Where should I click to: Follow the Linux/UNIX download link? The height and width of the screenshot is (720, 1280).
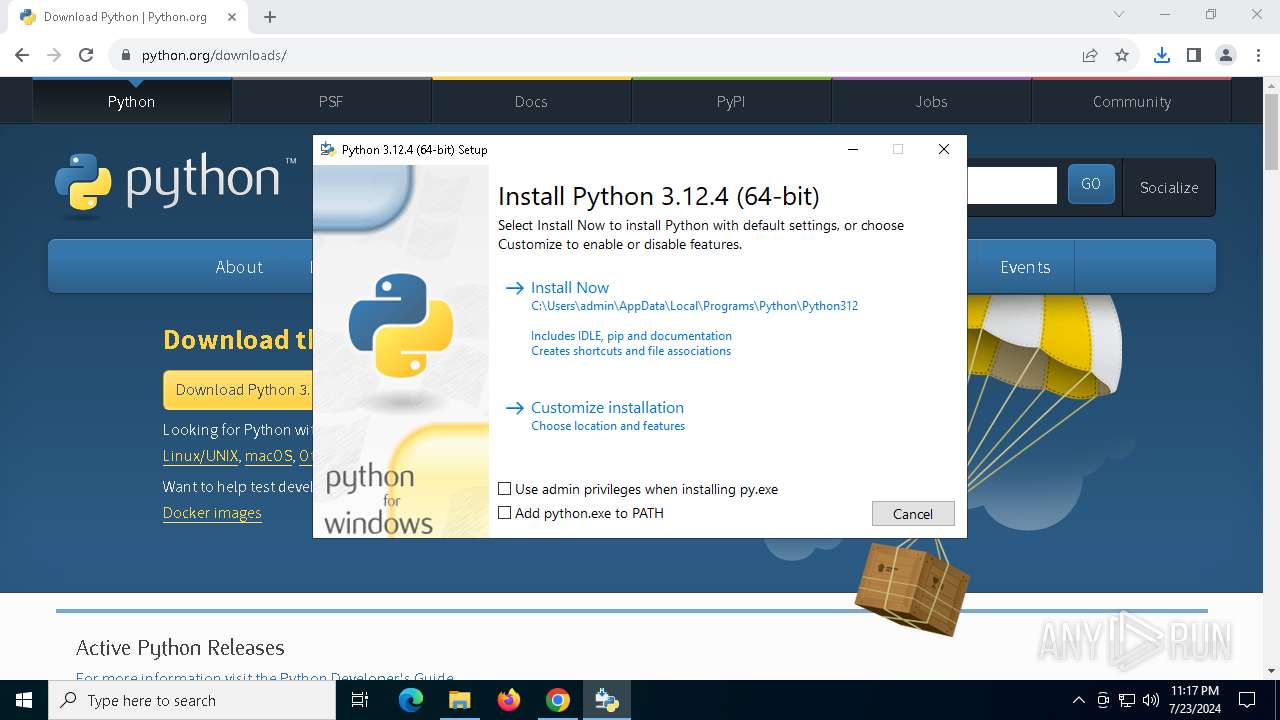click(201, 456)
